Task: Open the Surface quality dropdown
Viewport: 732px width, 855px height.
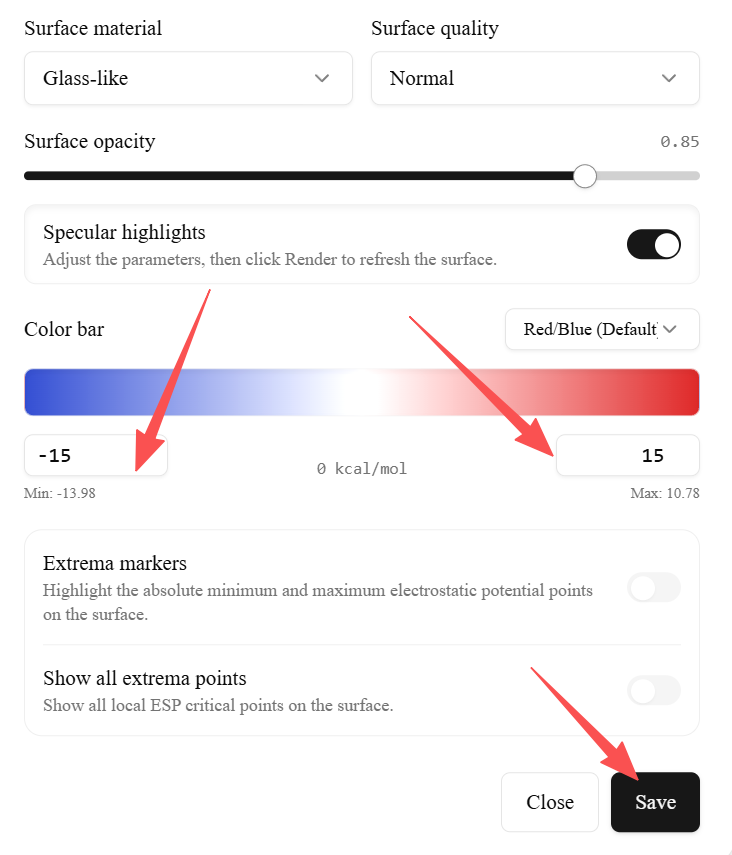Action: (x=535, y=78)
